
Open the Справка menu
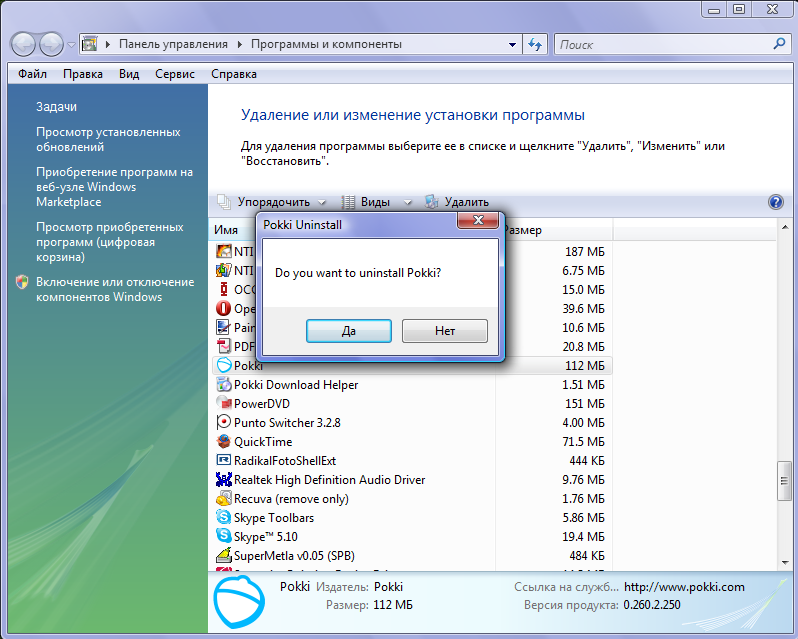[234, 74]
